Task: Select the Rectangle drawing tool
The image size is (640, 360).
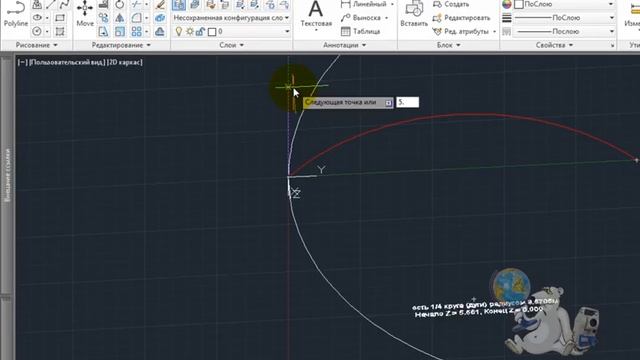Action: [60, 18]
